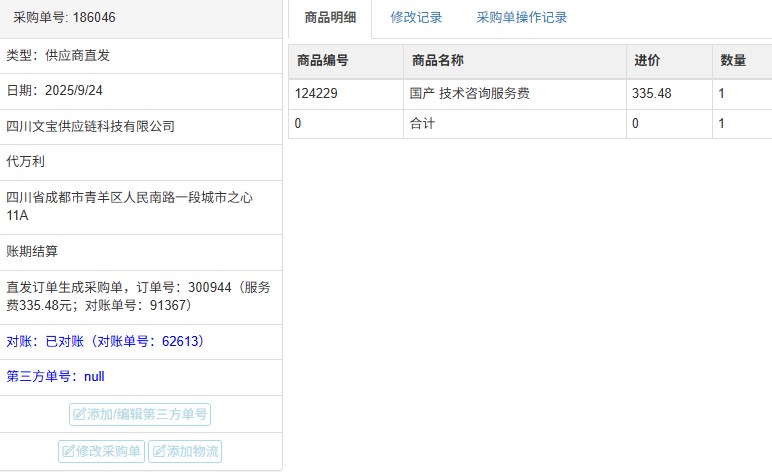Image resolution: width=772 pixels, height=475 pixels.
Task: Click the 商品名称 column header
Action: 437,61
